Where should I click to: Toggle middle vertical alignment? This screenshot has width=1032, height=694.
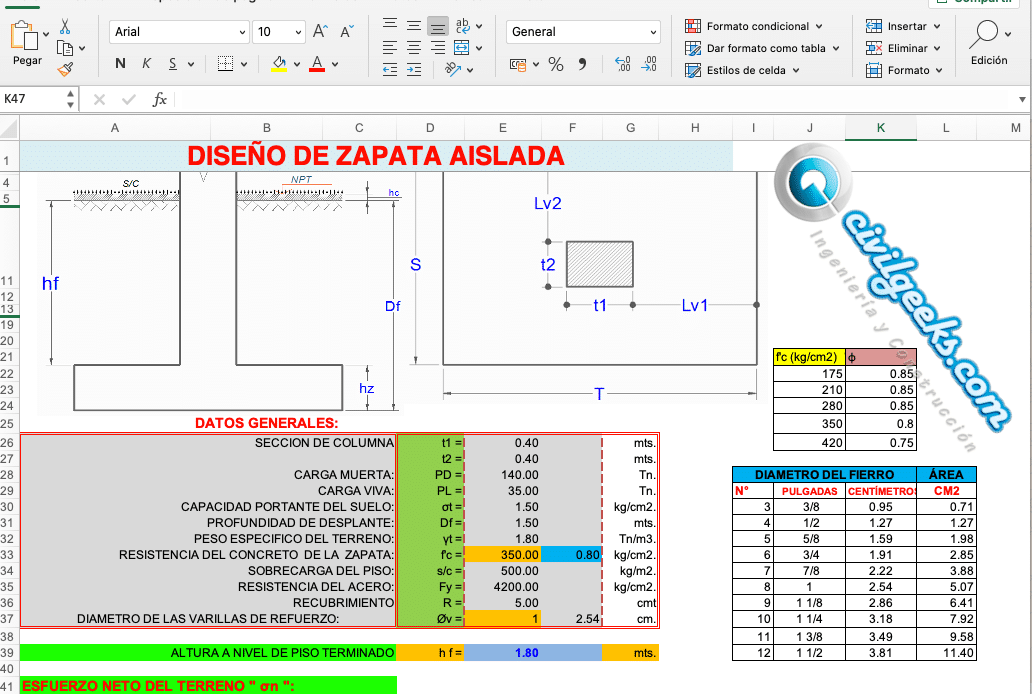(414, 26)
